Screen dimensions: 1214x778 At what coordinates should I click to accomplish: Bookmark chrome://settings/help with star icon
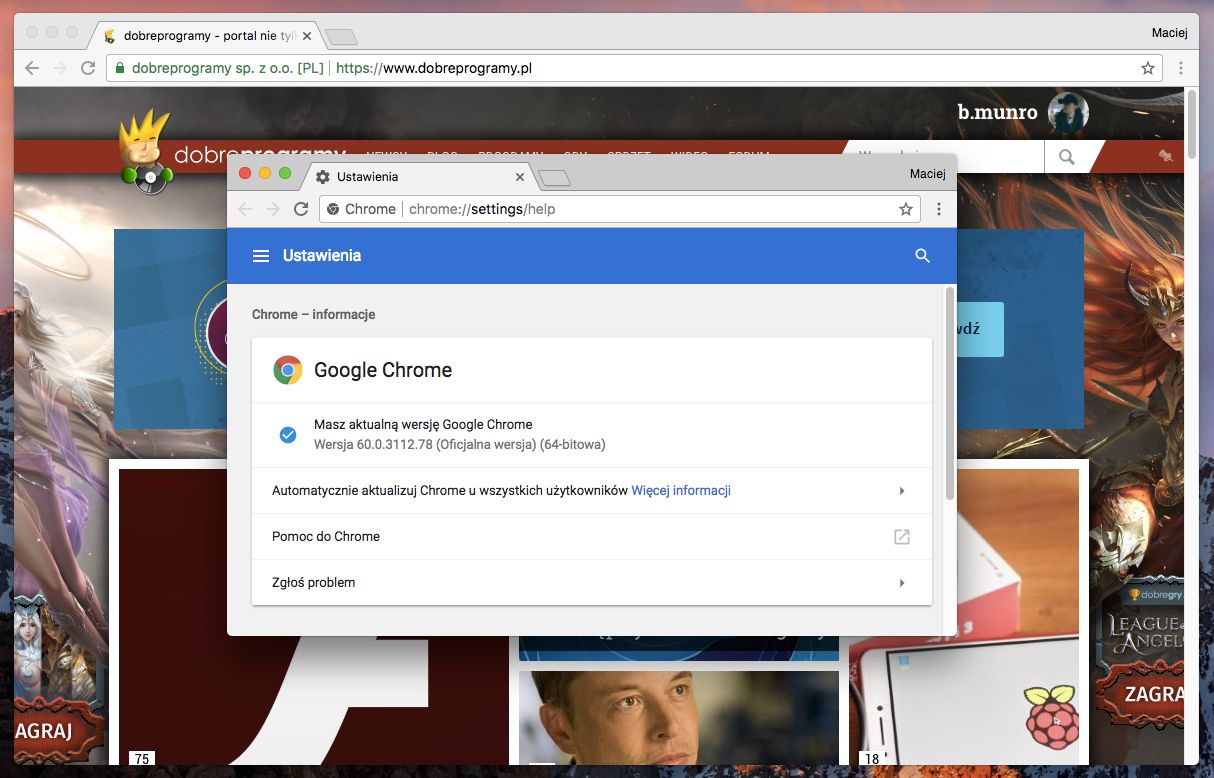(x=906, y=209)
